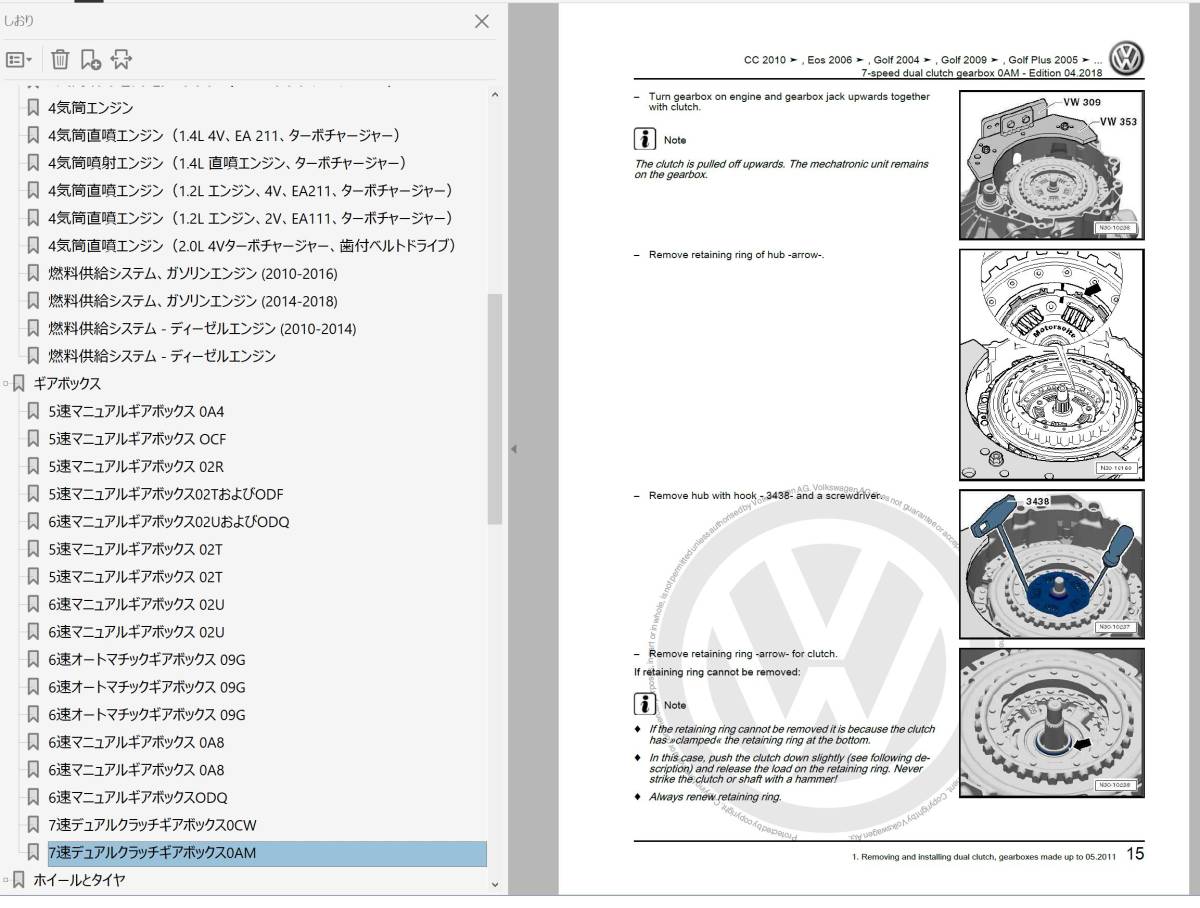Open the 5速マニュアルギアボックス OCF bookmark
This screenshot has height=908, width=1200.
(137, 439)
